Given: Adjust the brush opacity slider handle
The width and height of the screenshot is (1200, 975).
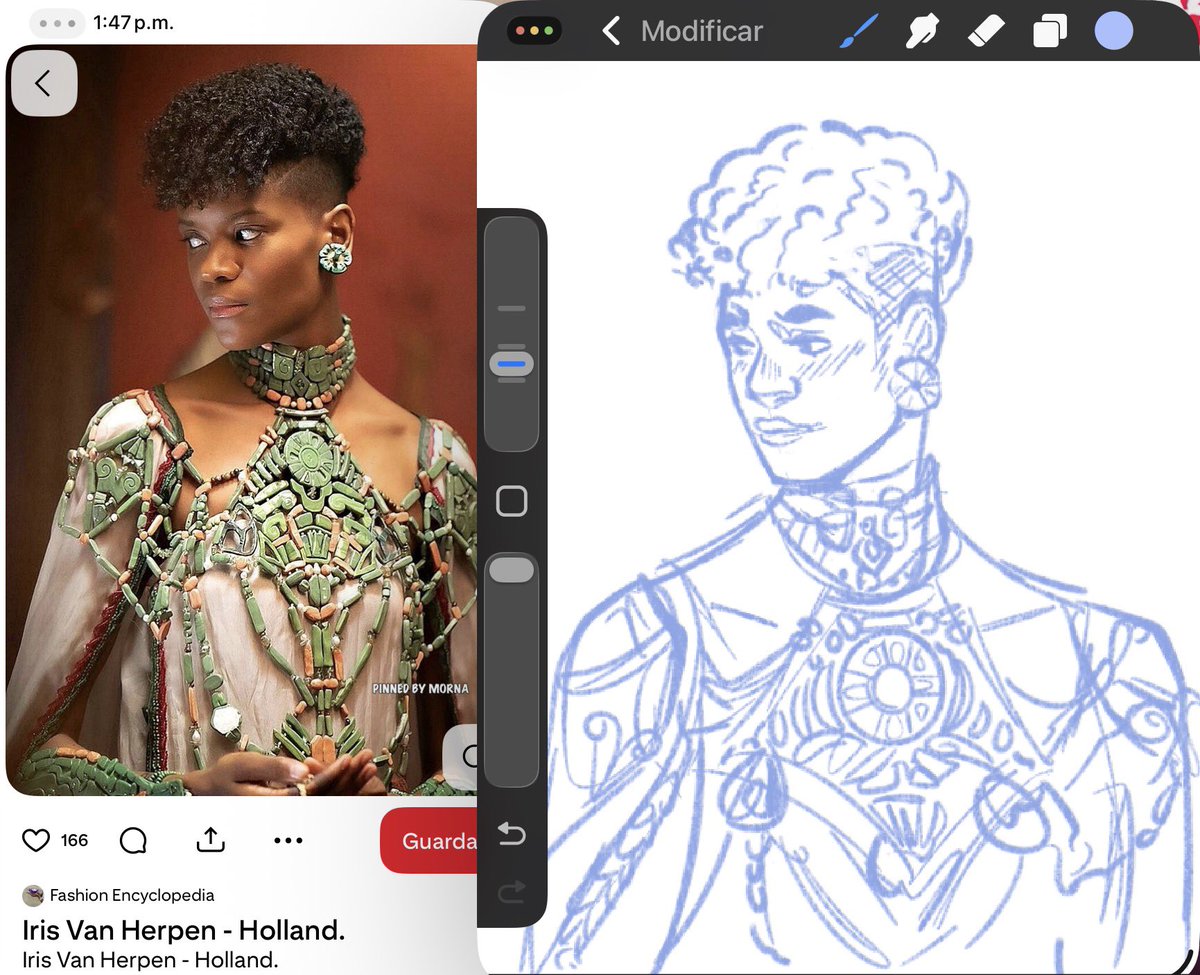Looking at the screenshot, I should [513, 570].
